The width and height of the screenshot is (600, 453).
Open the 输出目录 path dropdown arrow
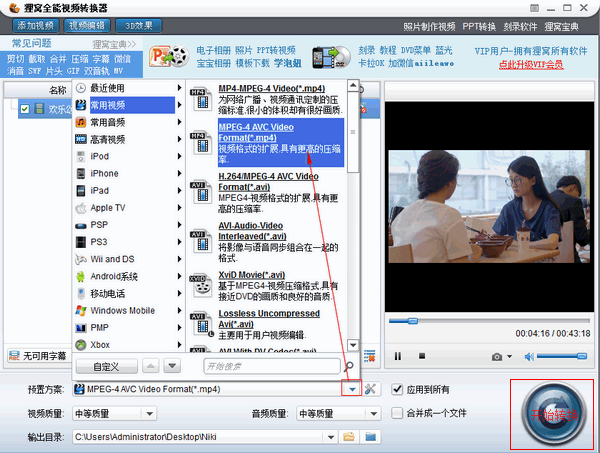[x=331, y=437]
